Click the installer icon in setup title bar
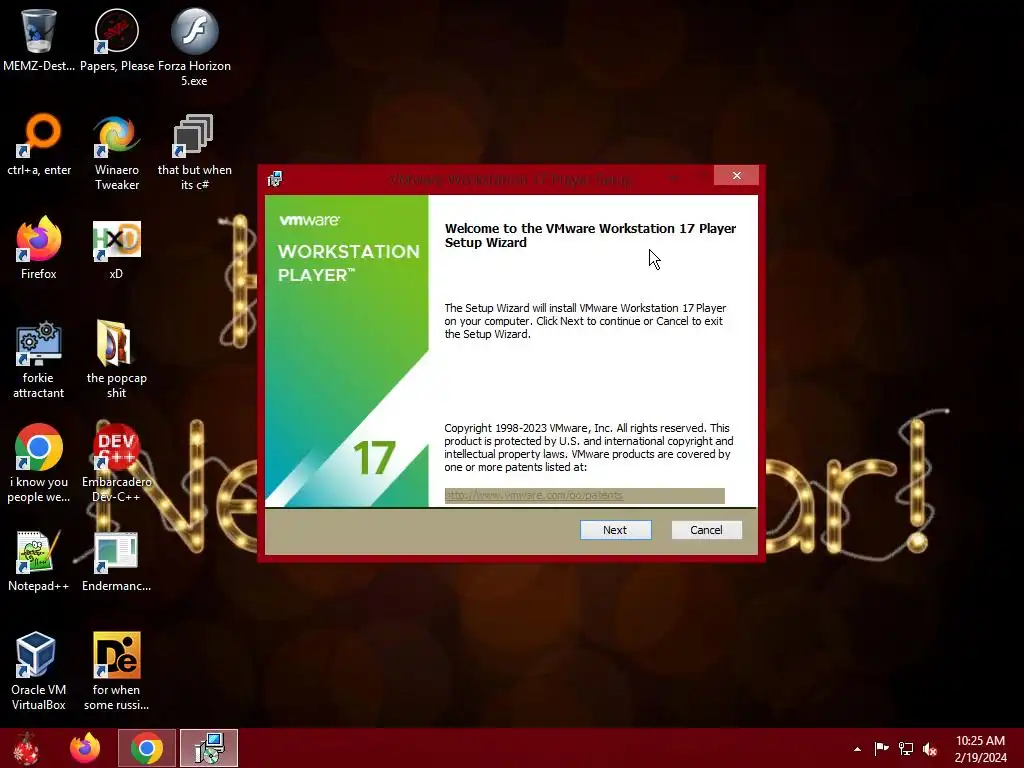 click(x=275, y=178)
